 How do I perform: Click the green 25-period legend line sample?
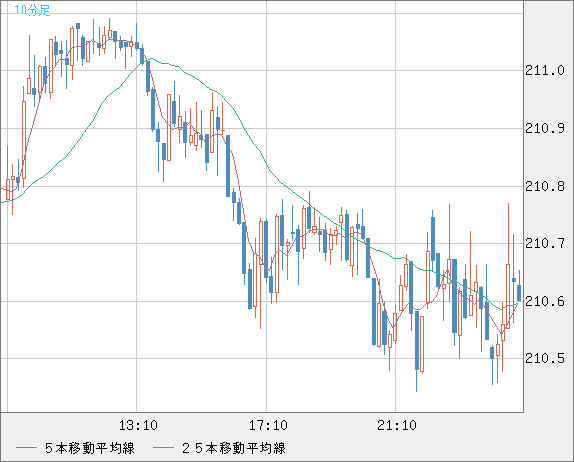tap(163, 448)
